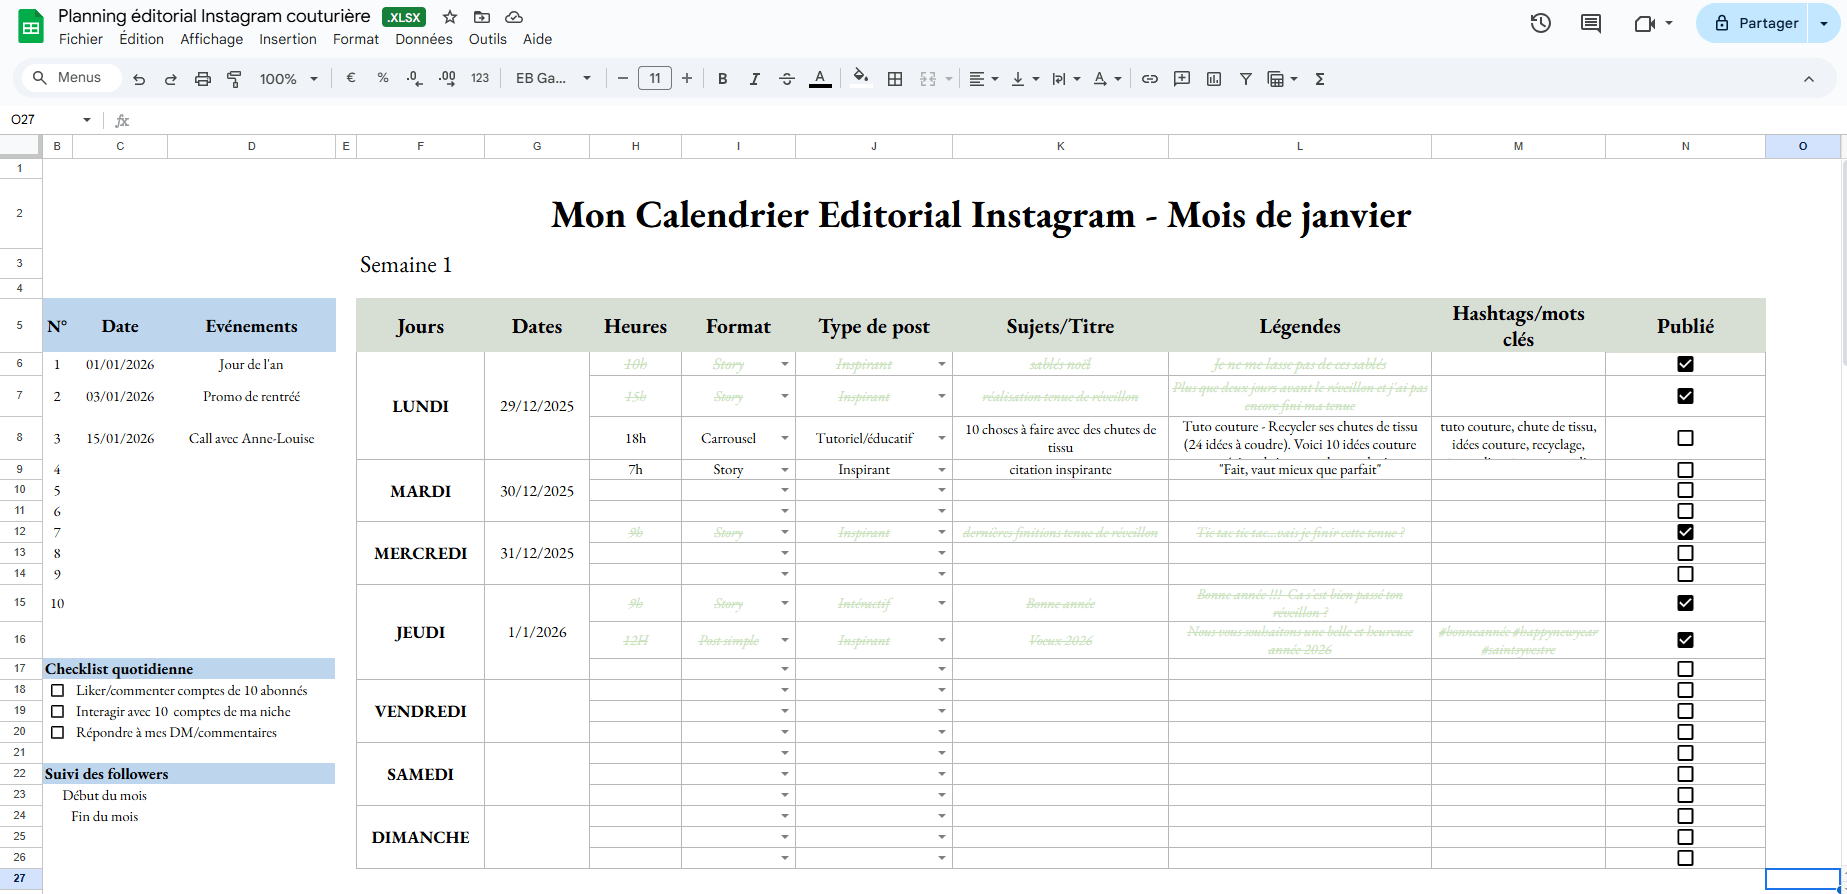The width and height of the screenshot is (1847, 894).
Task: Click the print icon in toolbar
Action: coord(203,79)
